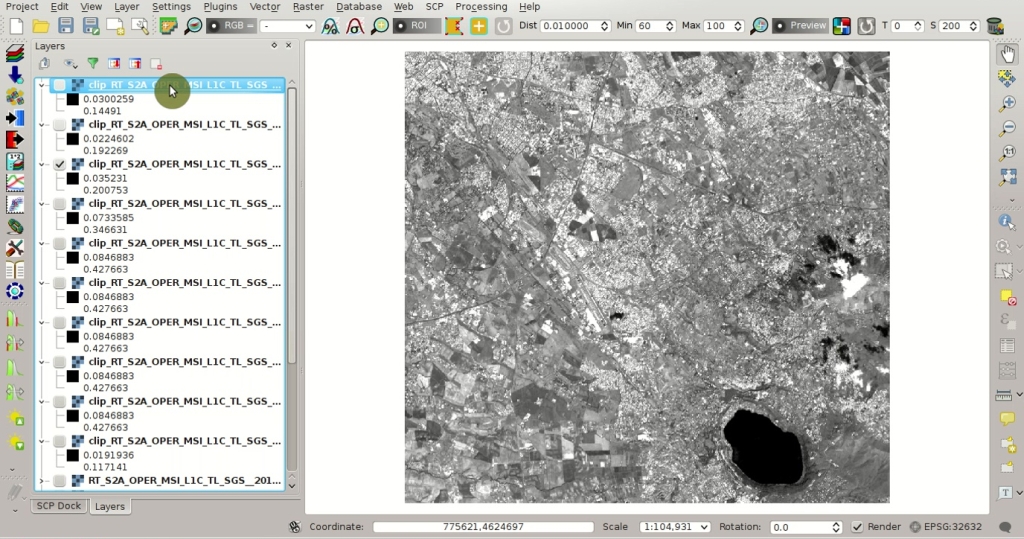Save the project with the floppy disk icon
Viewport: 1024px width, 539px height.
(66, 26)
